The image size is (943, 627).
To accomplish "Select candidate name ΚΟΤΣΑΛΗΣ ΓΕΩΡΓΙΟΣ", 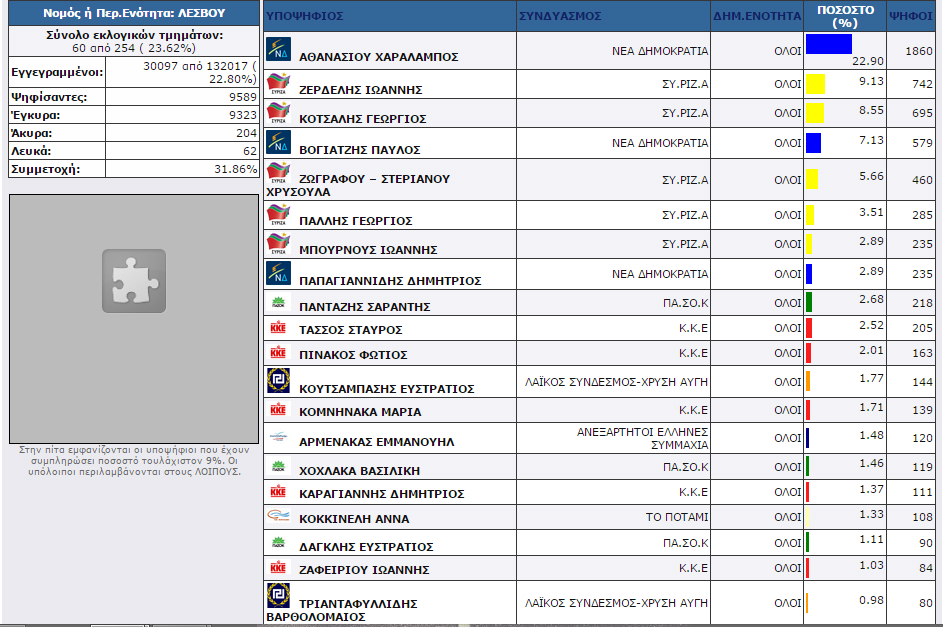I will tap(362, 119).
